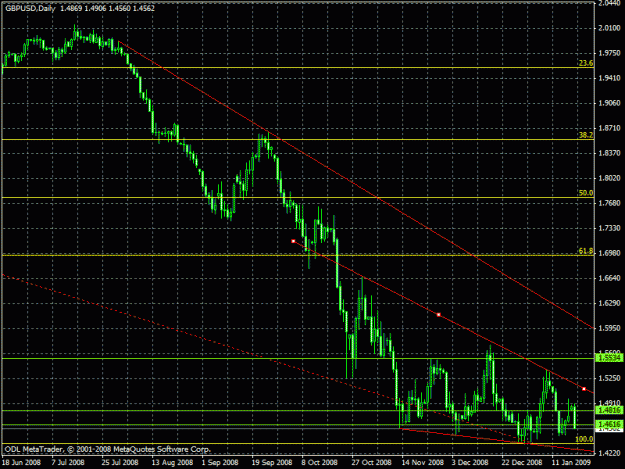Click the 1.5534 green price tag
Viewport: 625px width, 469px height.
click(609, 358)
